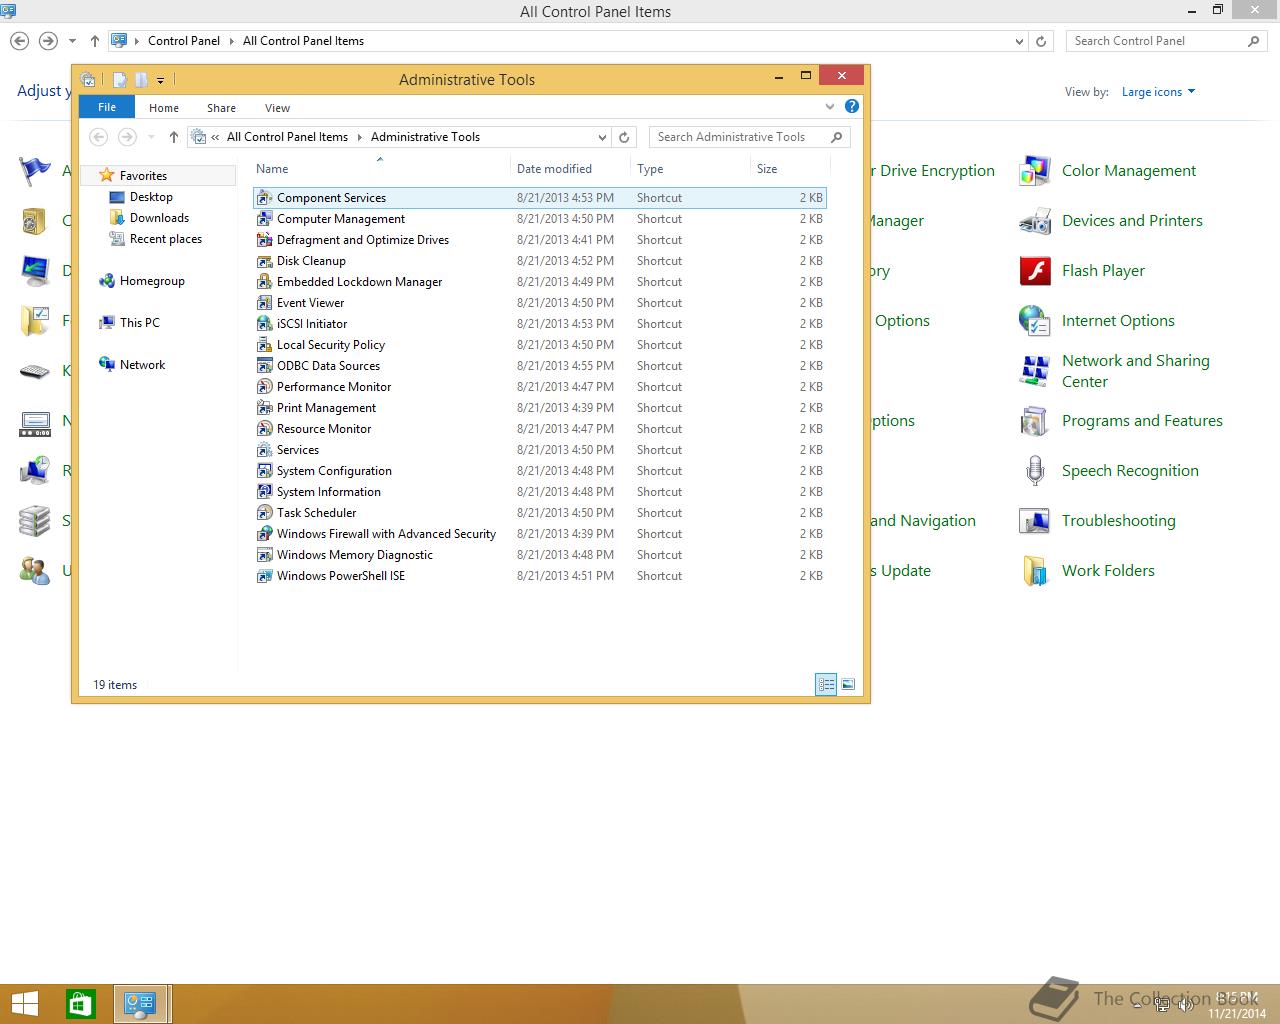Open Color Management icon in Control Panel
This screenshot has height=1024, width=1280.
coord(1034,171)
